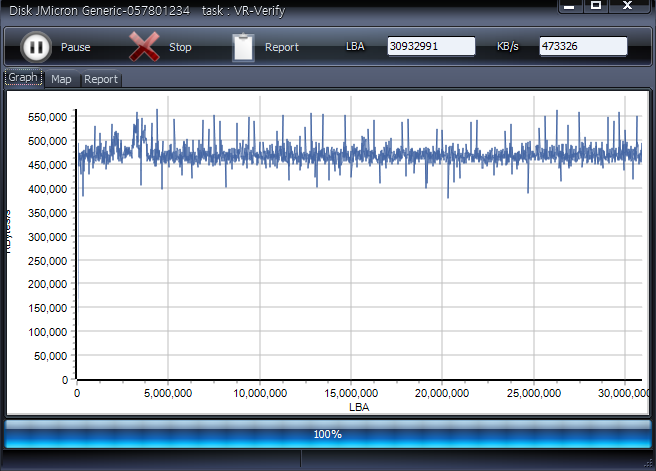The image size is (656, 471).
Task: Click the clipboard Report icon
Action: click(243, 47)
